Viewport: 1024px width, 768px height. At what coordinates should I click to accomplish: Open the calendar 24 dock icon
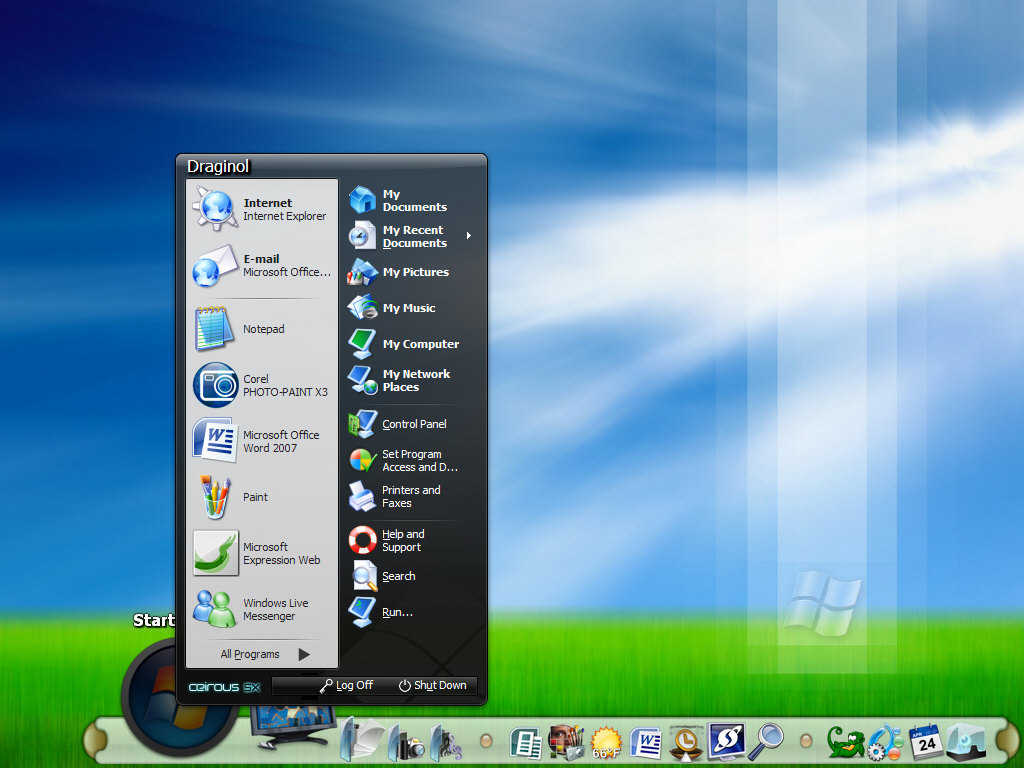point(925,742)
